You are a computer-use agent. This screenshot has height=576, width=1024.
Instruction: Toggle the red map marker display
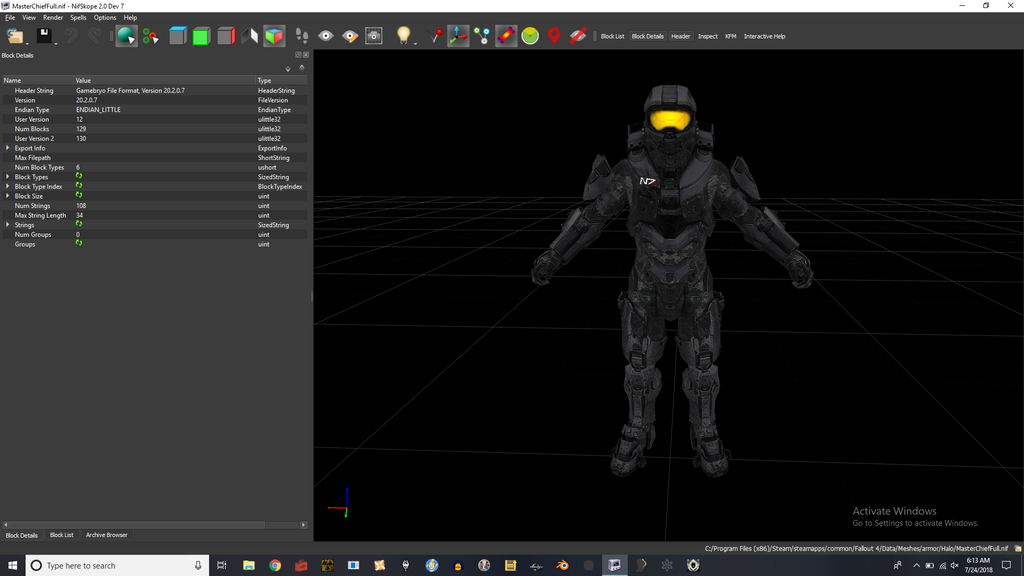coord(554,36)
